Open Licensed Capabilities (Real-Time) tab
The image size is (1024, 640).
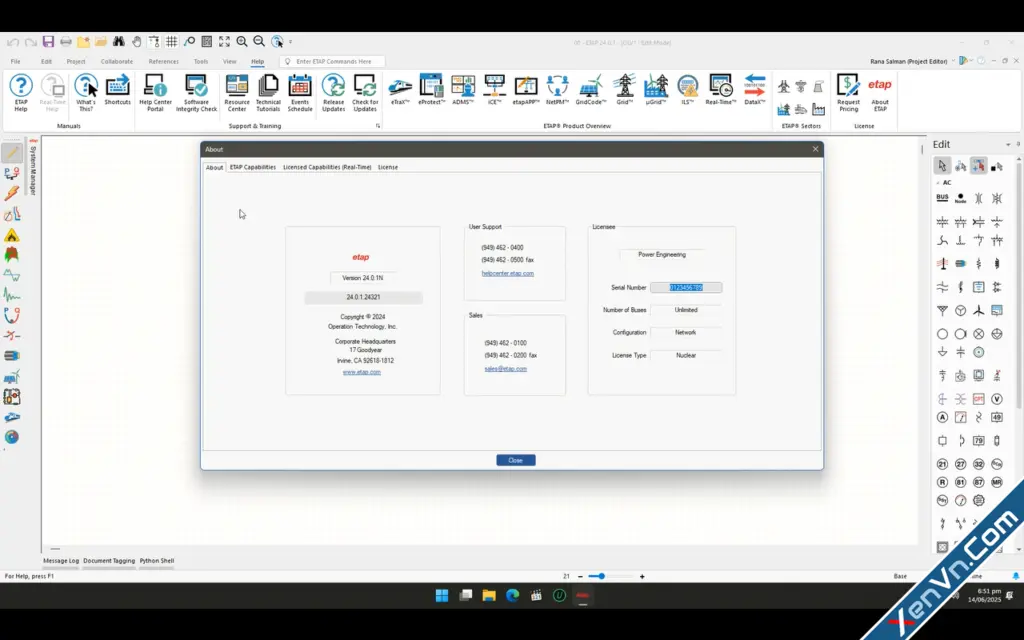(x=327, y=167)
